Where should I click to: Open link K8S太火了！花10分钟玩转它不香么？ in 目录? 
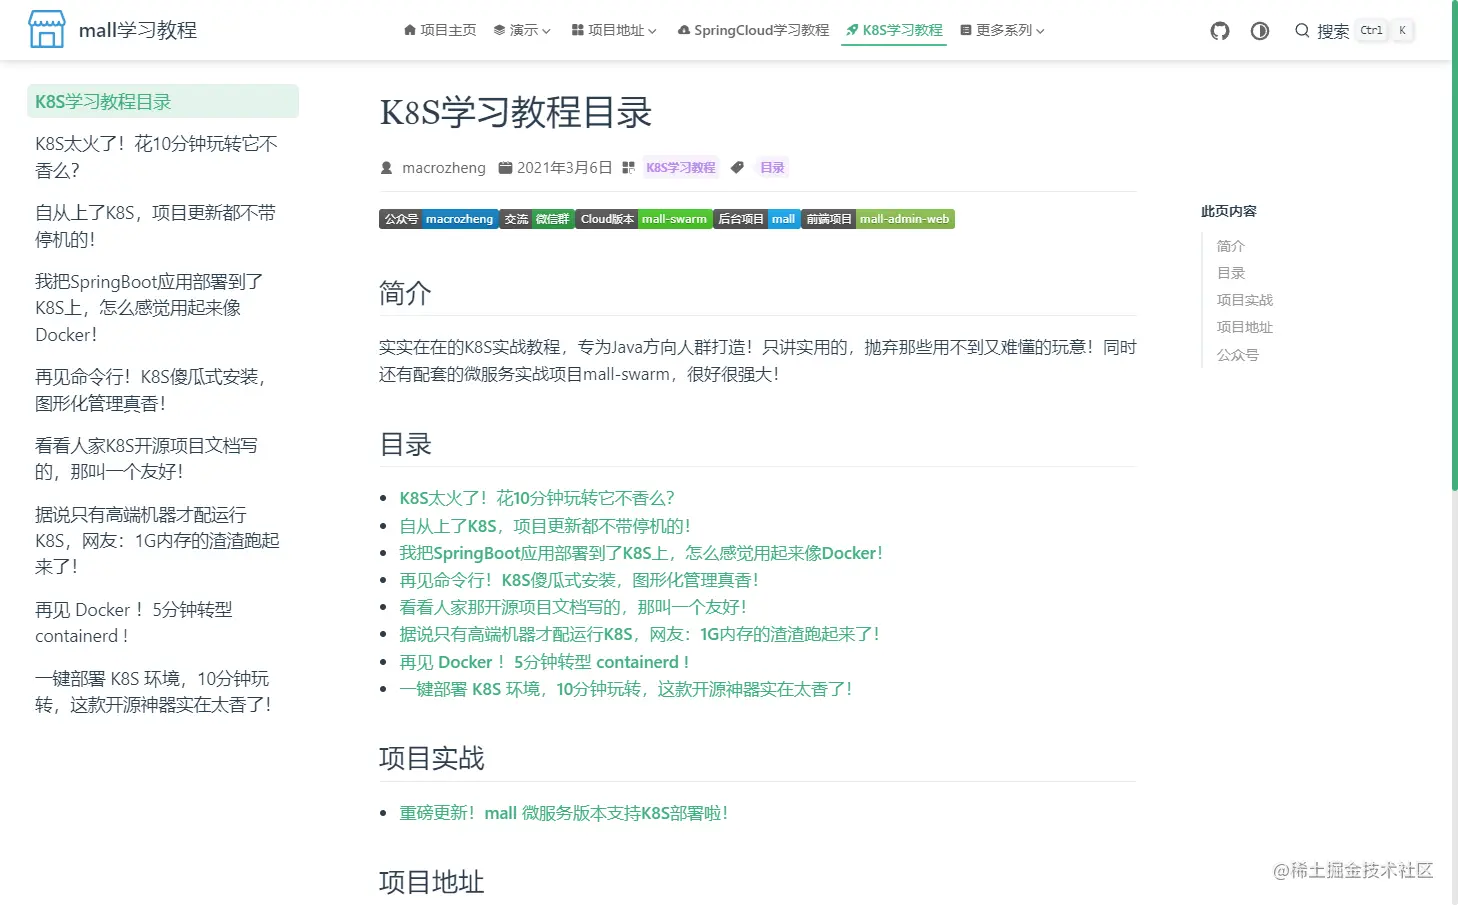[537, 498]
